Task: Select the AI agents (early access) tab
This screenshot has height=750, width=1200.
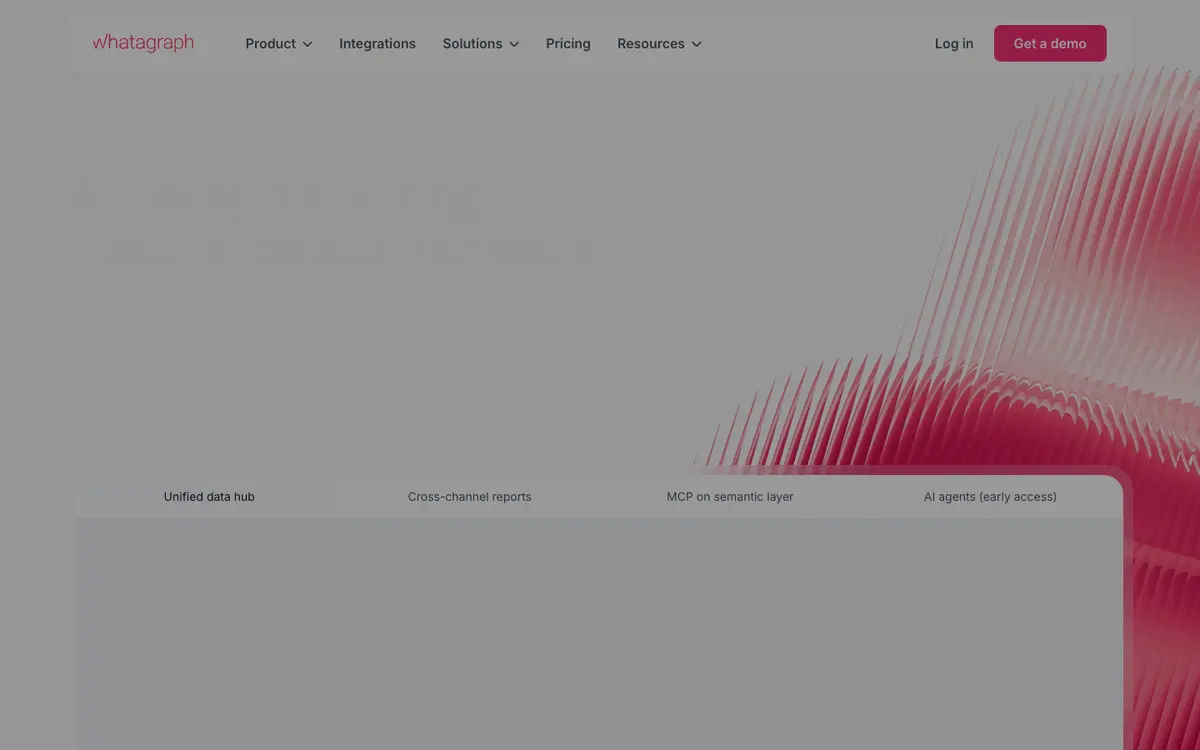Action: pos(990,497)
